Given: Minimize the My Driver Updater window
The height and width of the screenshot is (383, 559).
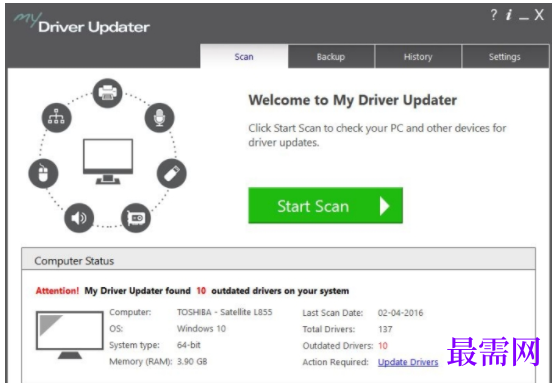Looking at the screenshot, I should (x=524, y=18).
